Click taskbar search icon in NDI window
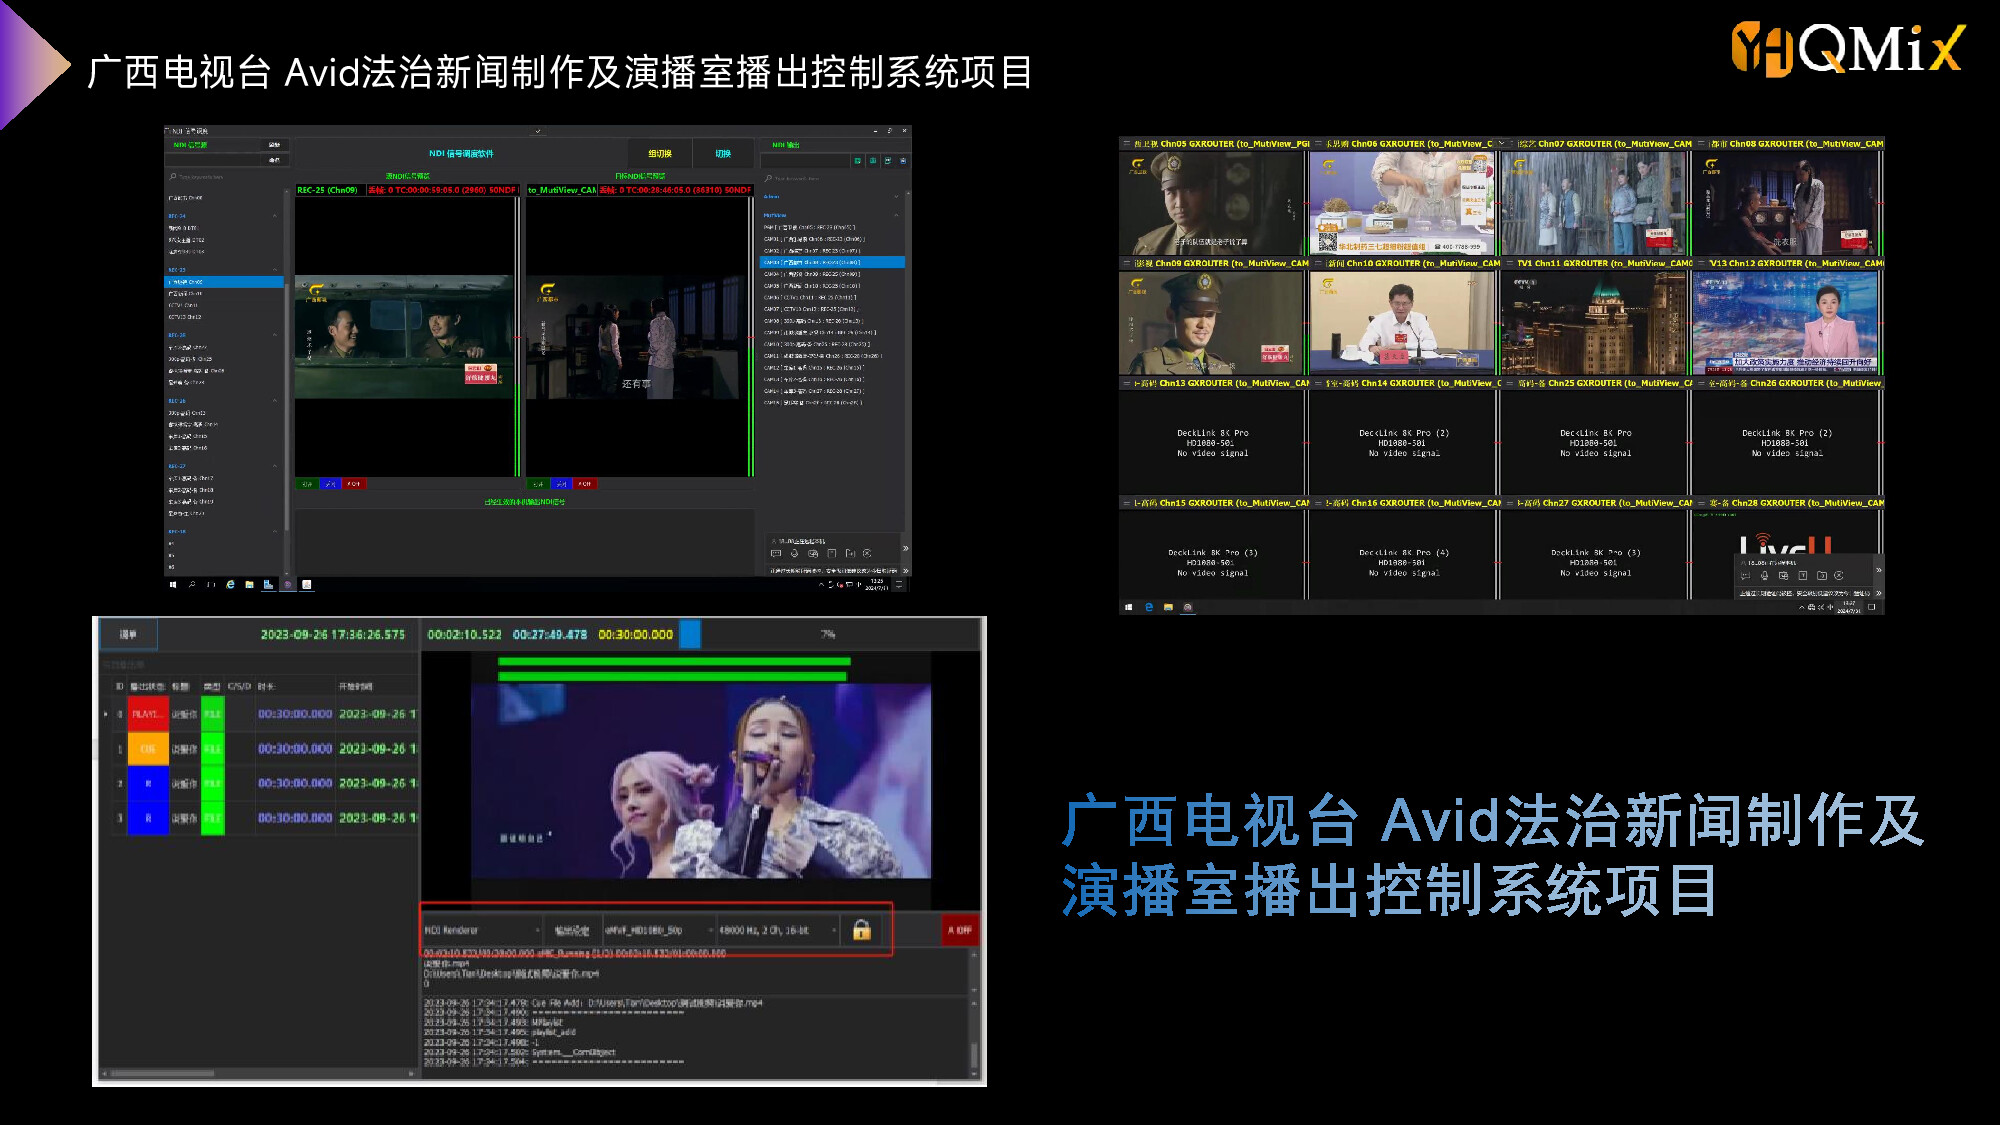 [192, 584]
